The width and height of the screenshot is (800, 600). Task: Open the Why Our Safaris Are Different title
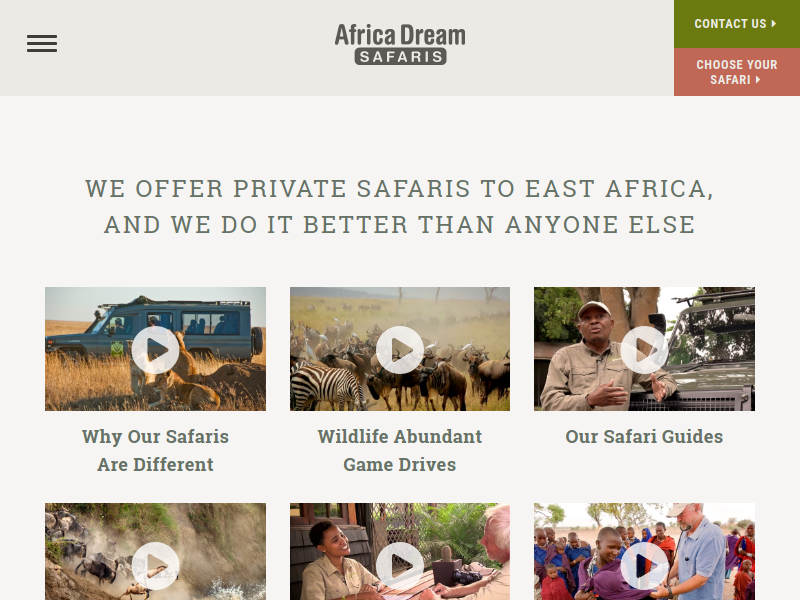(155, 451)
